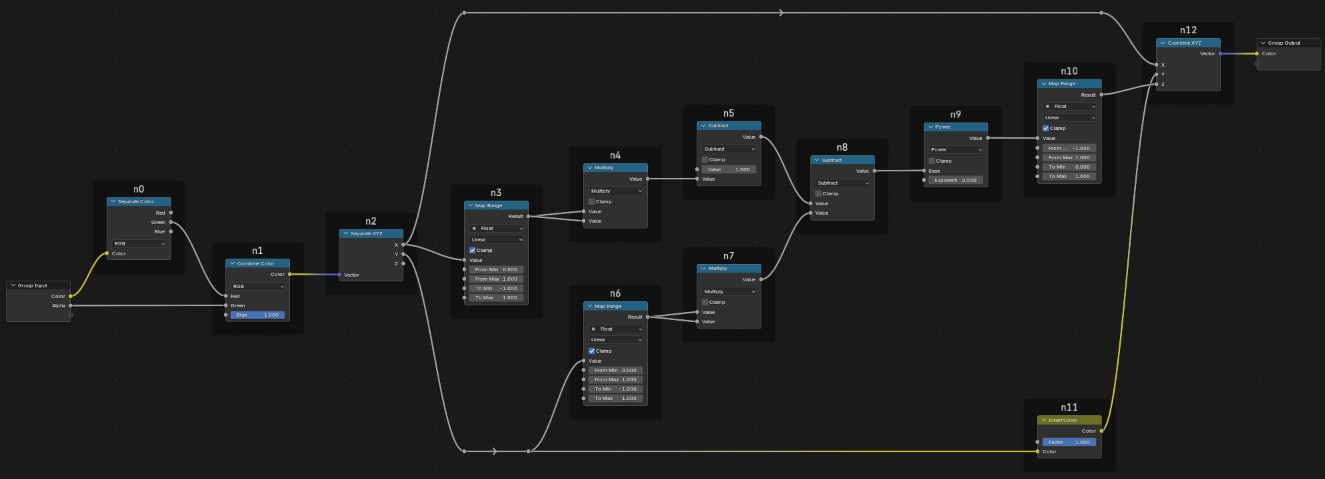1325x479 pixels.
Task: Click Factor slider in n11 Invert Color
Action: [x=1068, y=441]
